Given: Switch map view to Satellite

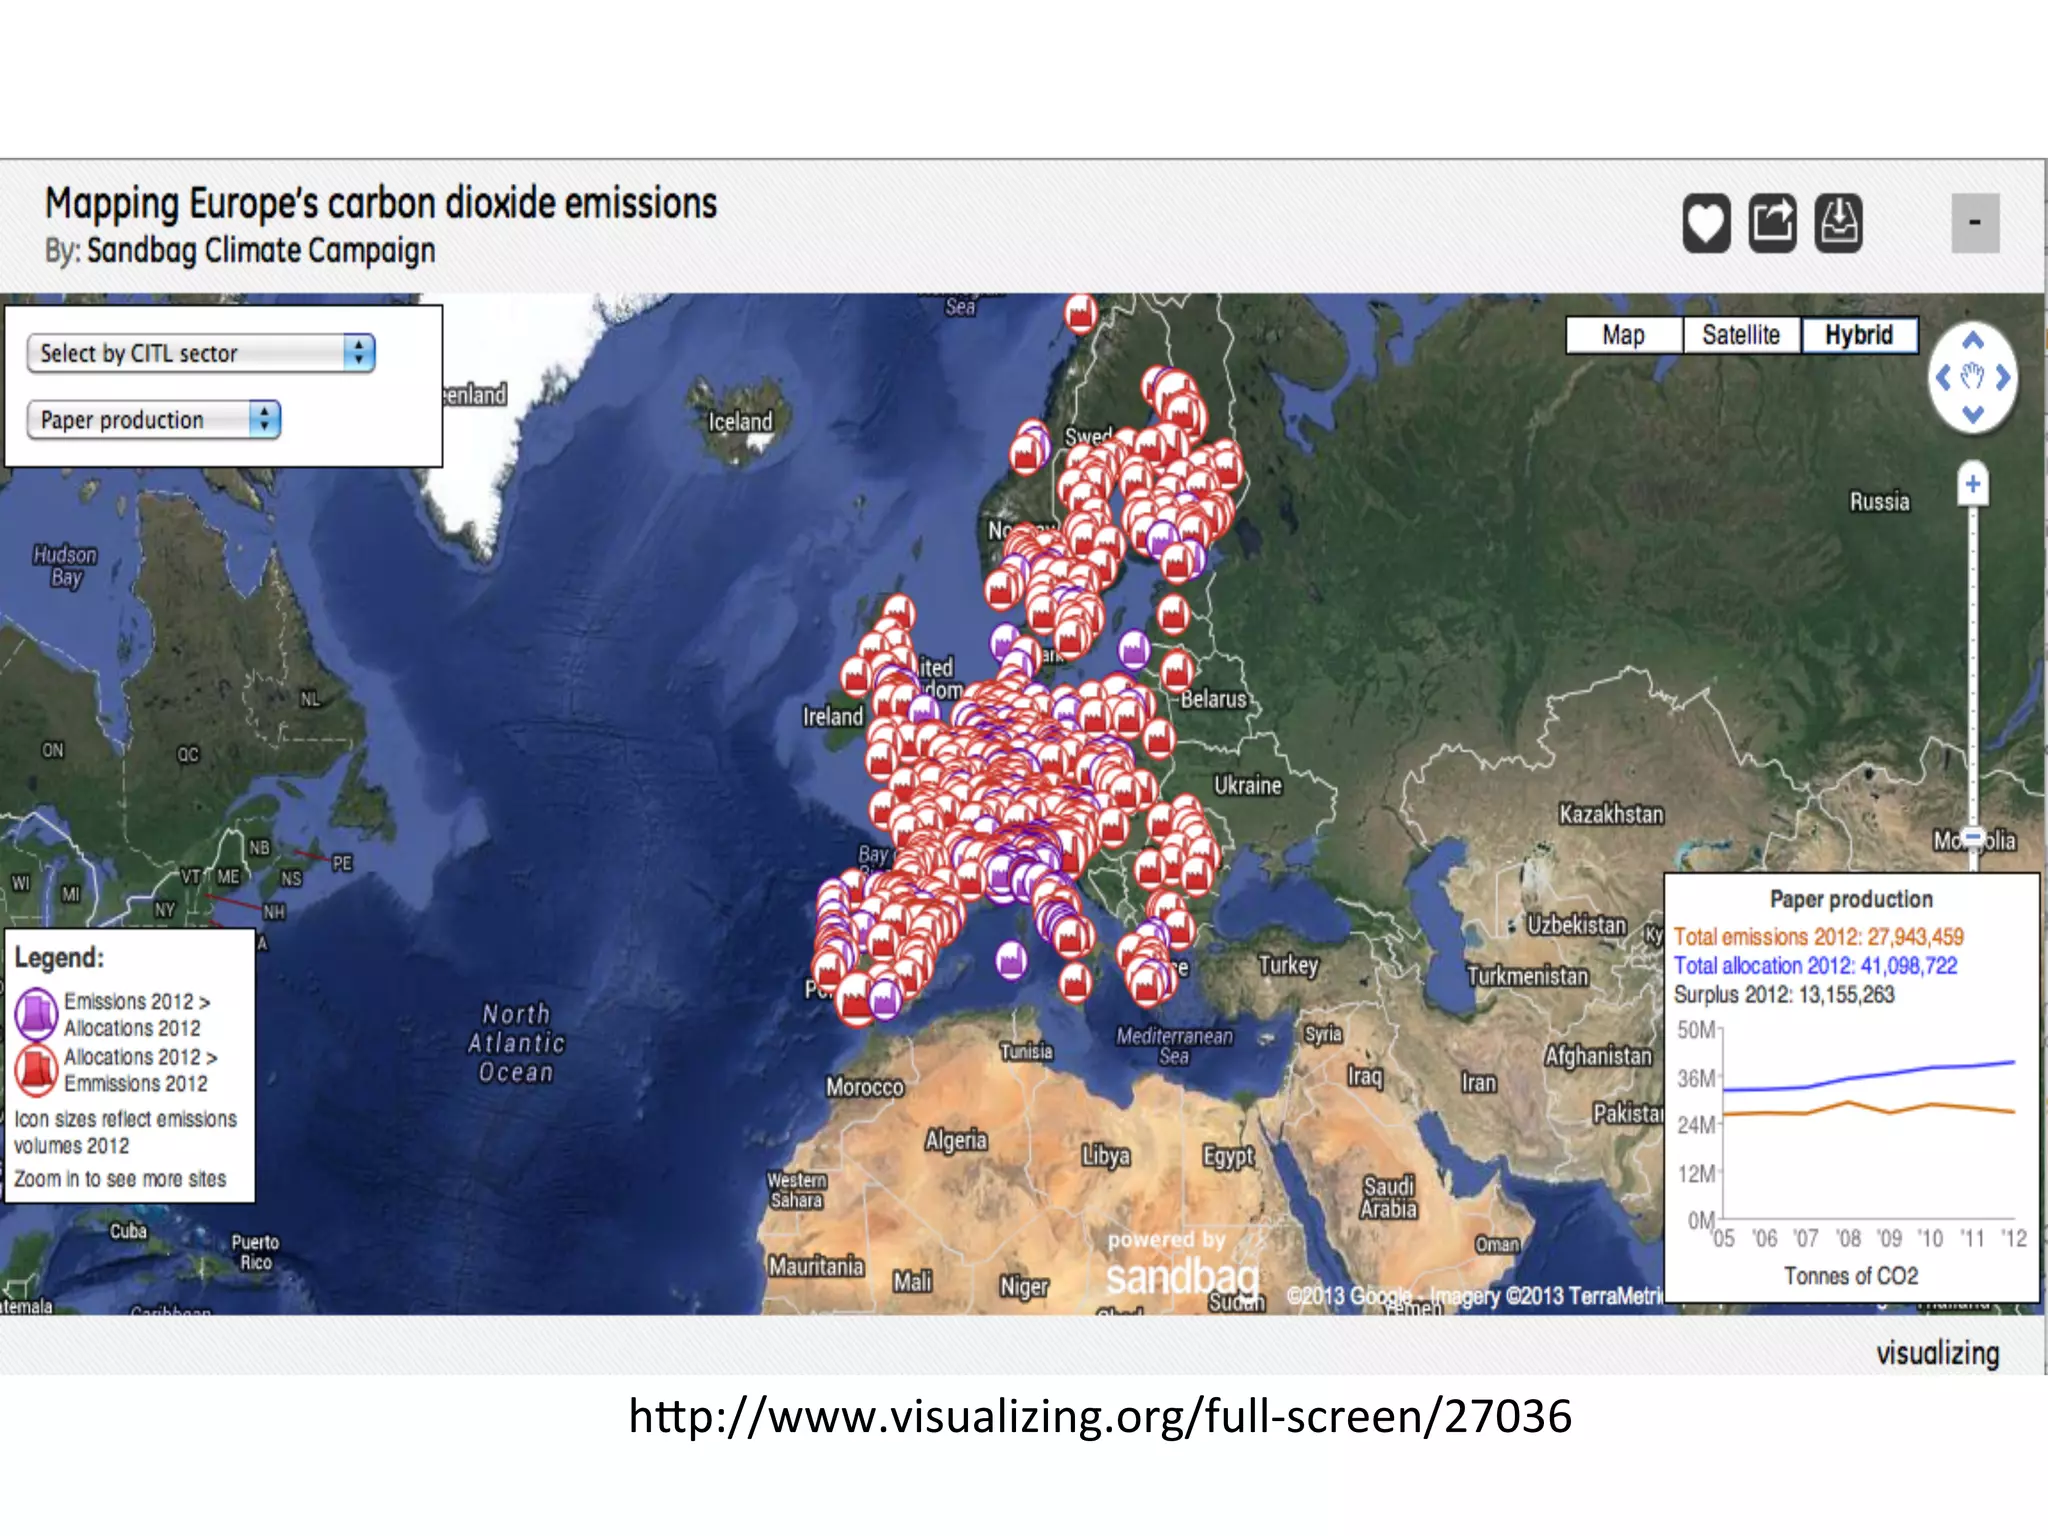Looking at the screenshot, I should [x=1741, y=335].
